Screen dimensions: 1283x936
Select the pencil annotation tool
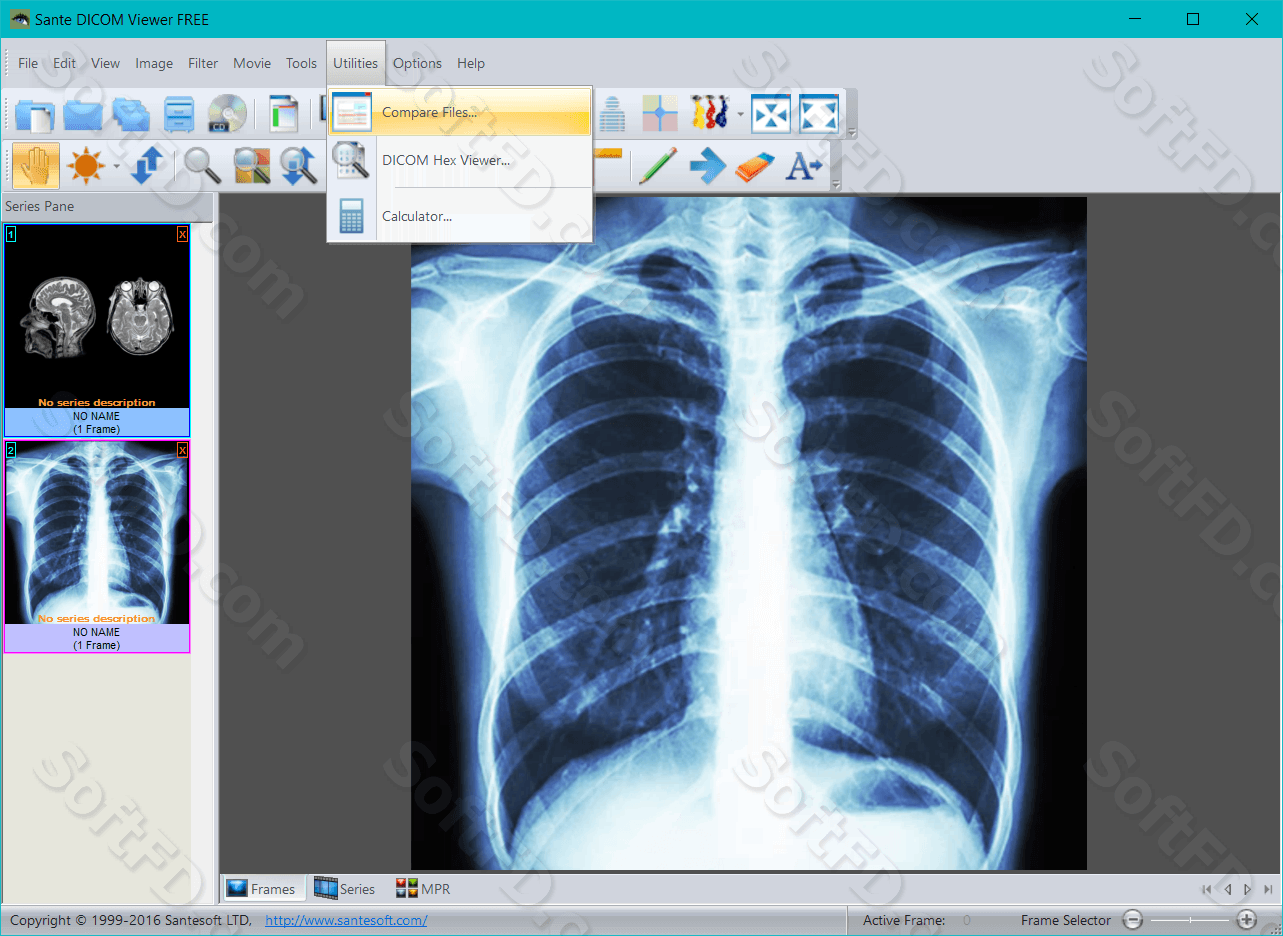point(657,165)
